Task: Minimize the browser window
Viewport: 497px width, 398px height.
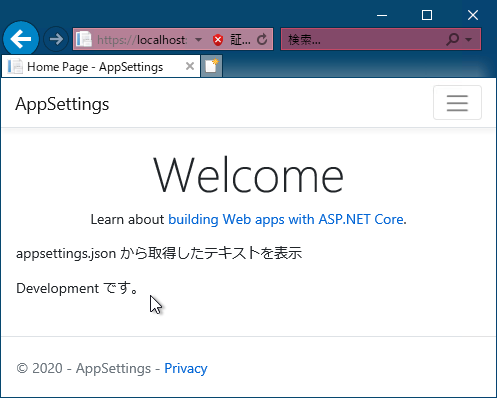Action: [382, 15]
